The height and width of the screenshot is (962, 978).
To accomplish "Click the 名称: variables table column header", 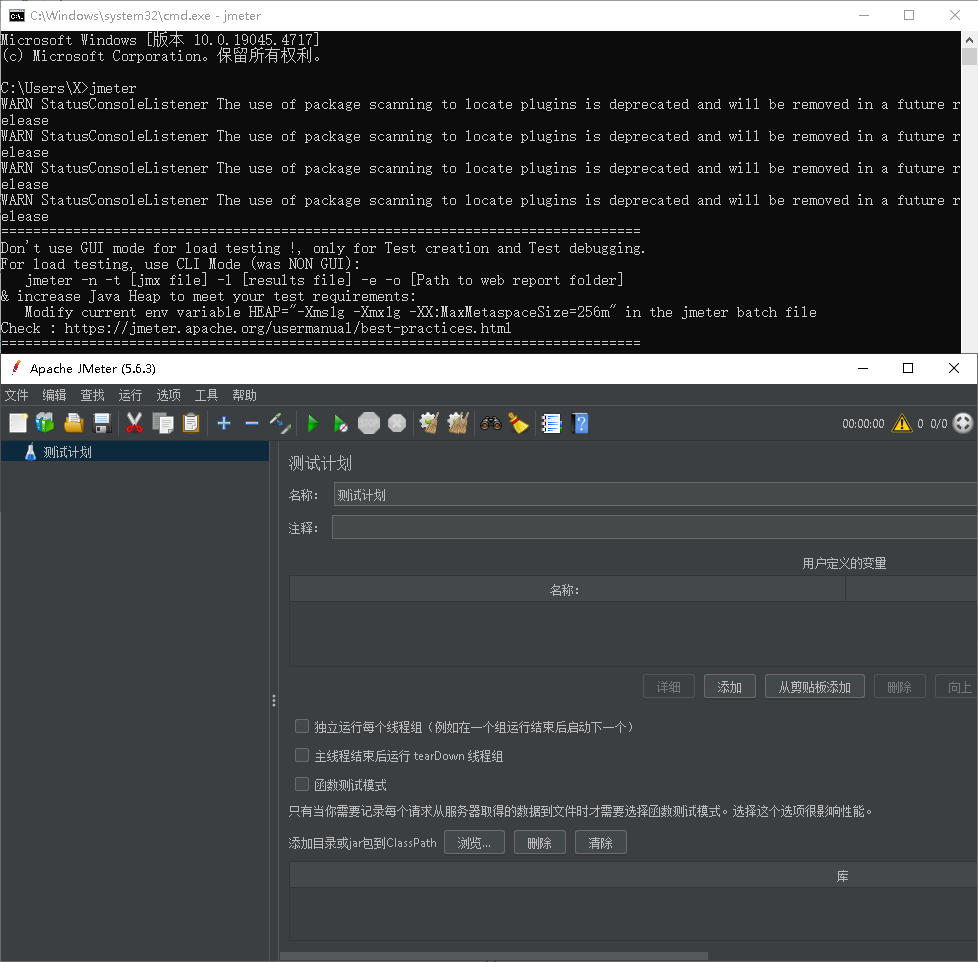I will [x=567, y=590].
